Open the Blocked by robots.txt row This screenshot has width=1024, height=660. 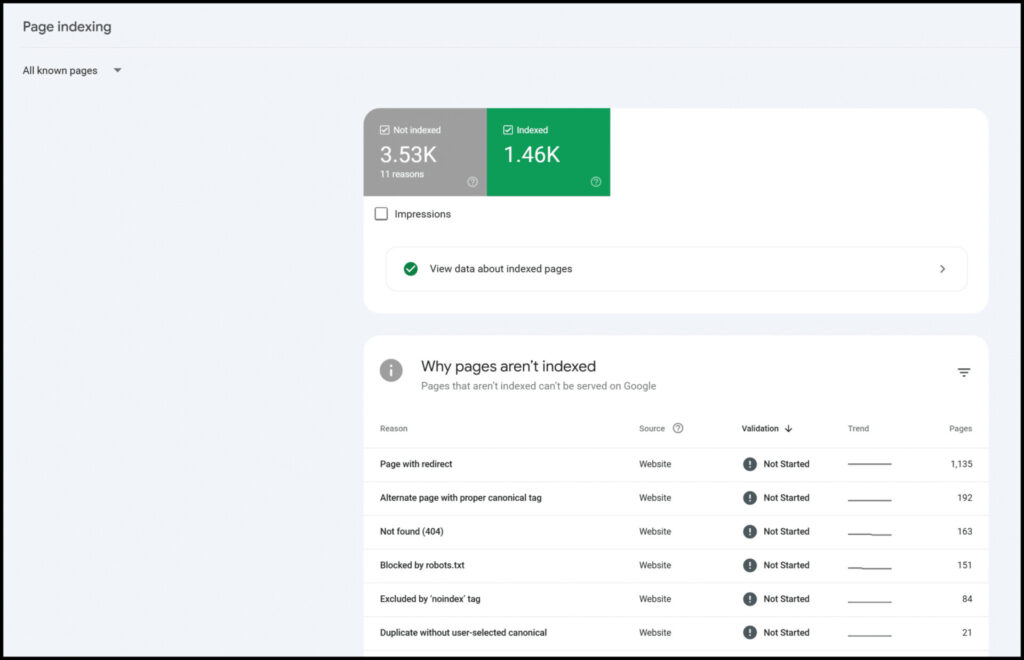(x=422, y=565)
